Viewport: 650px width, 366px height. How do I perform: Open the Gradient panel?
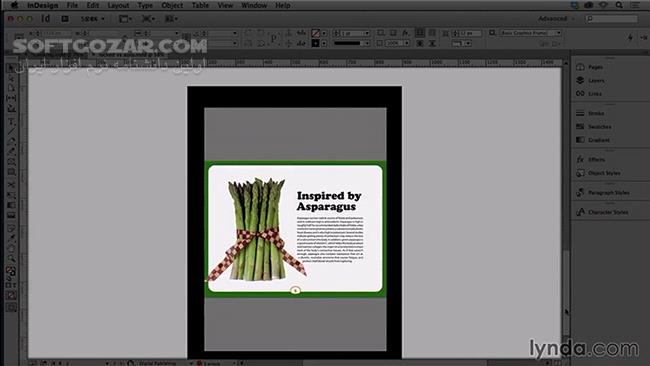coord(593,140)
